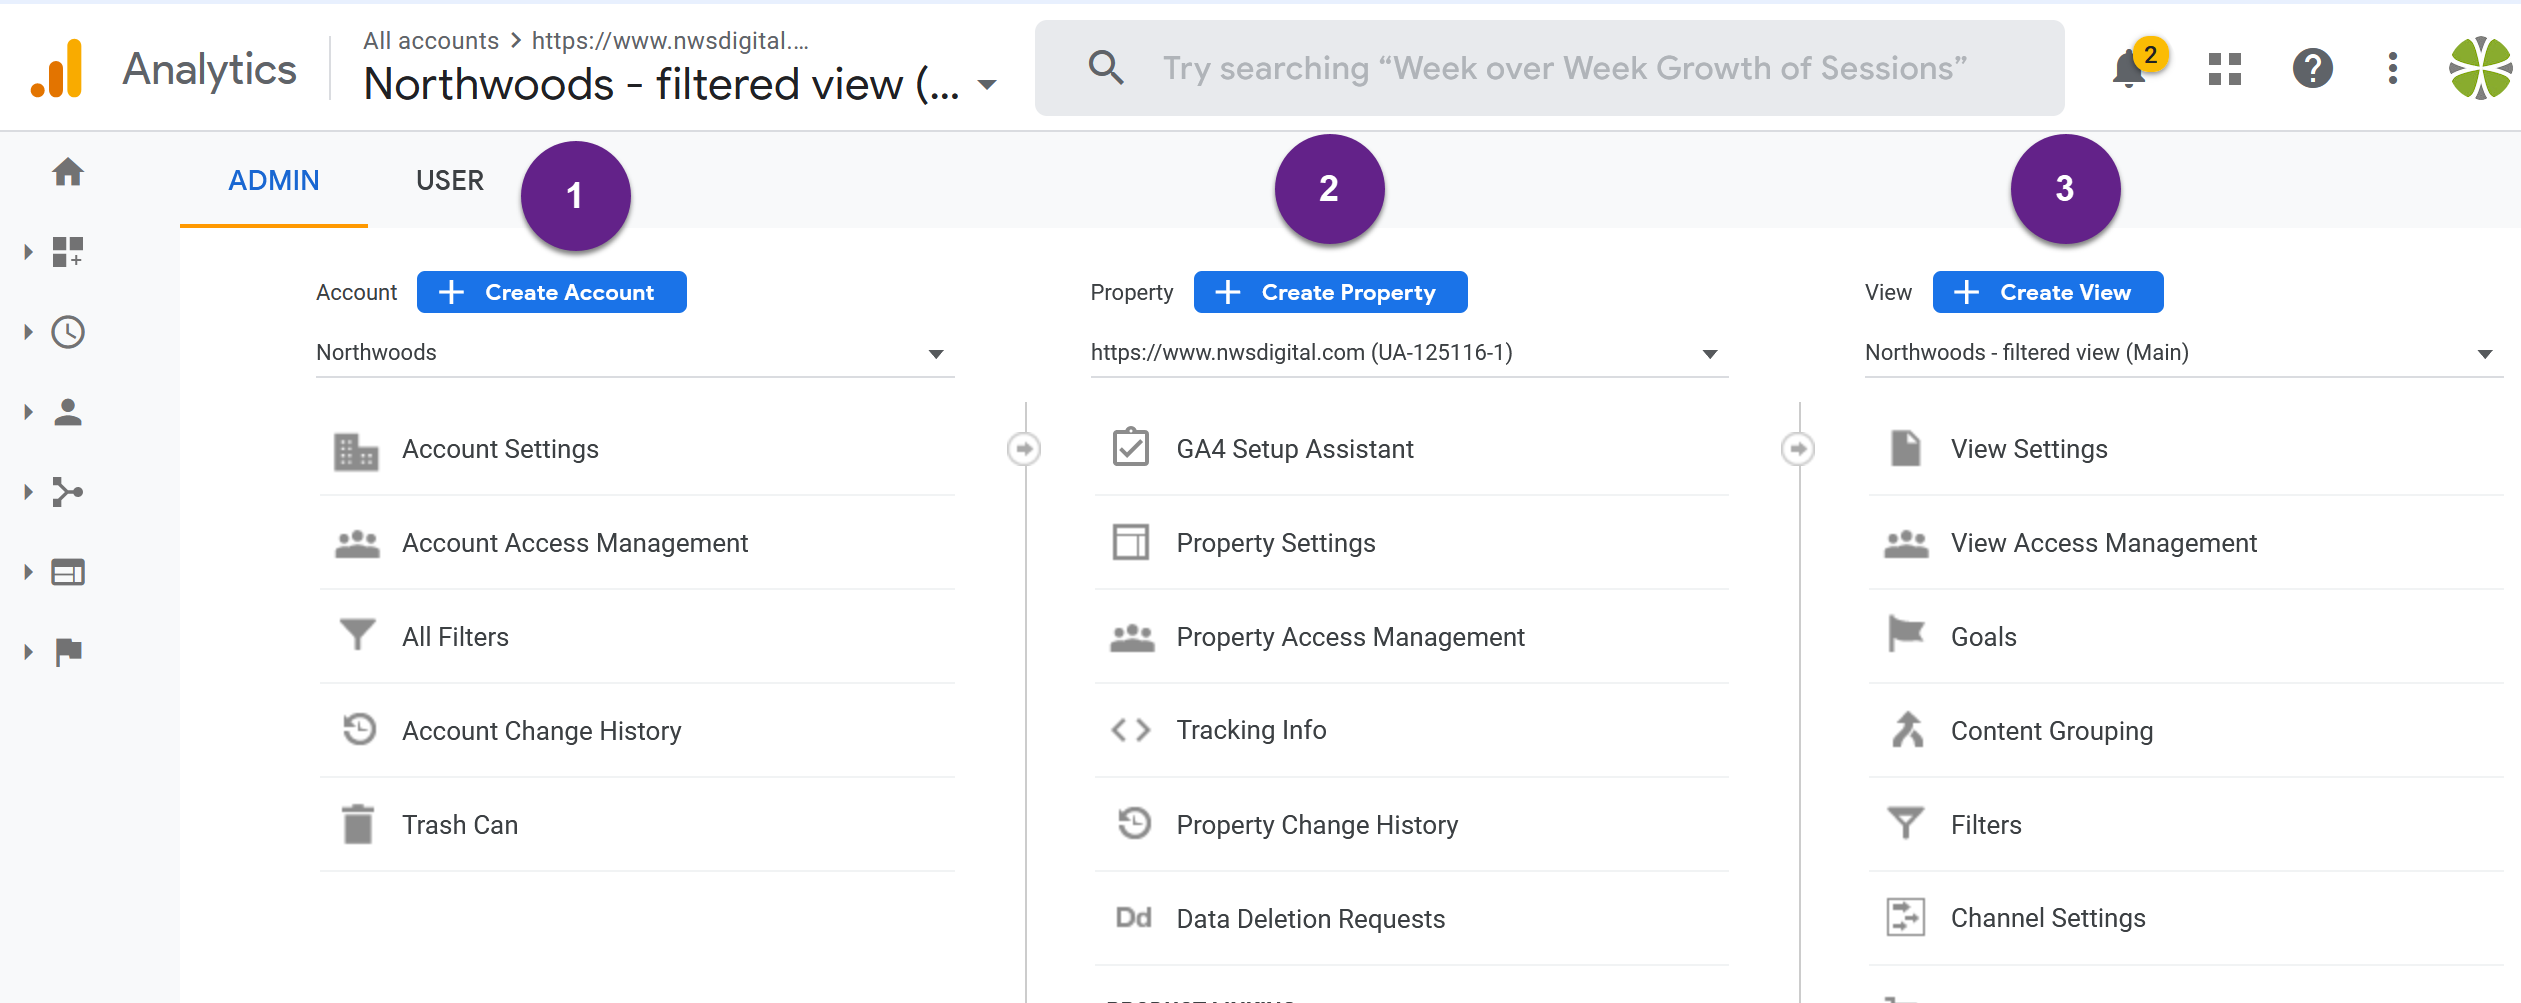This screenshot has height=1003, width=2521.
Task: Open the Analytics logo home
Action: [57, 68]
